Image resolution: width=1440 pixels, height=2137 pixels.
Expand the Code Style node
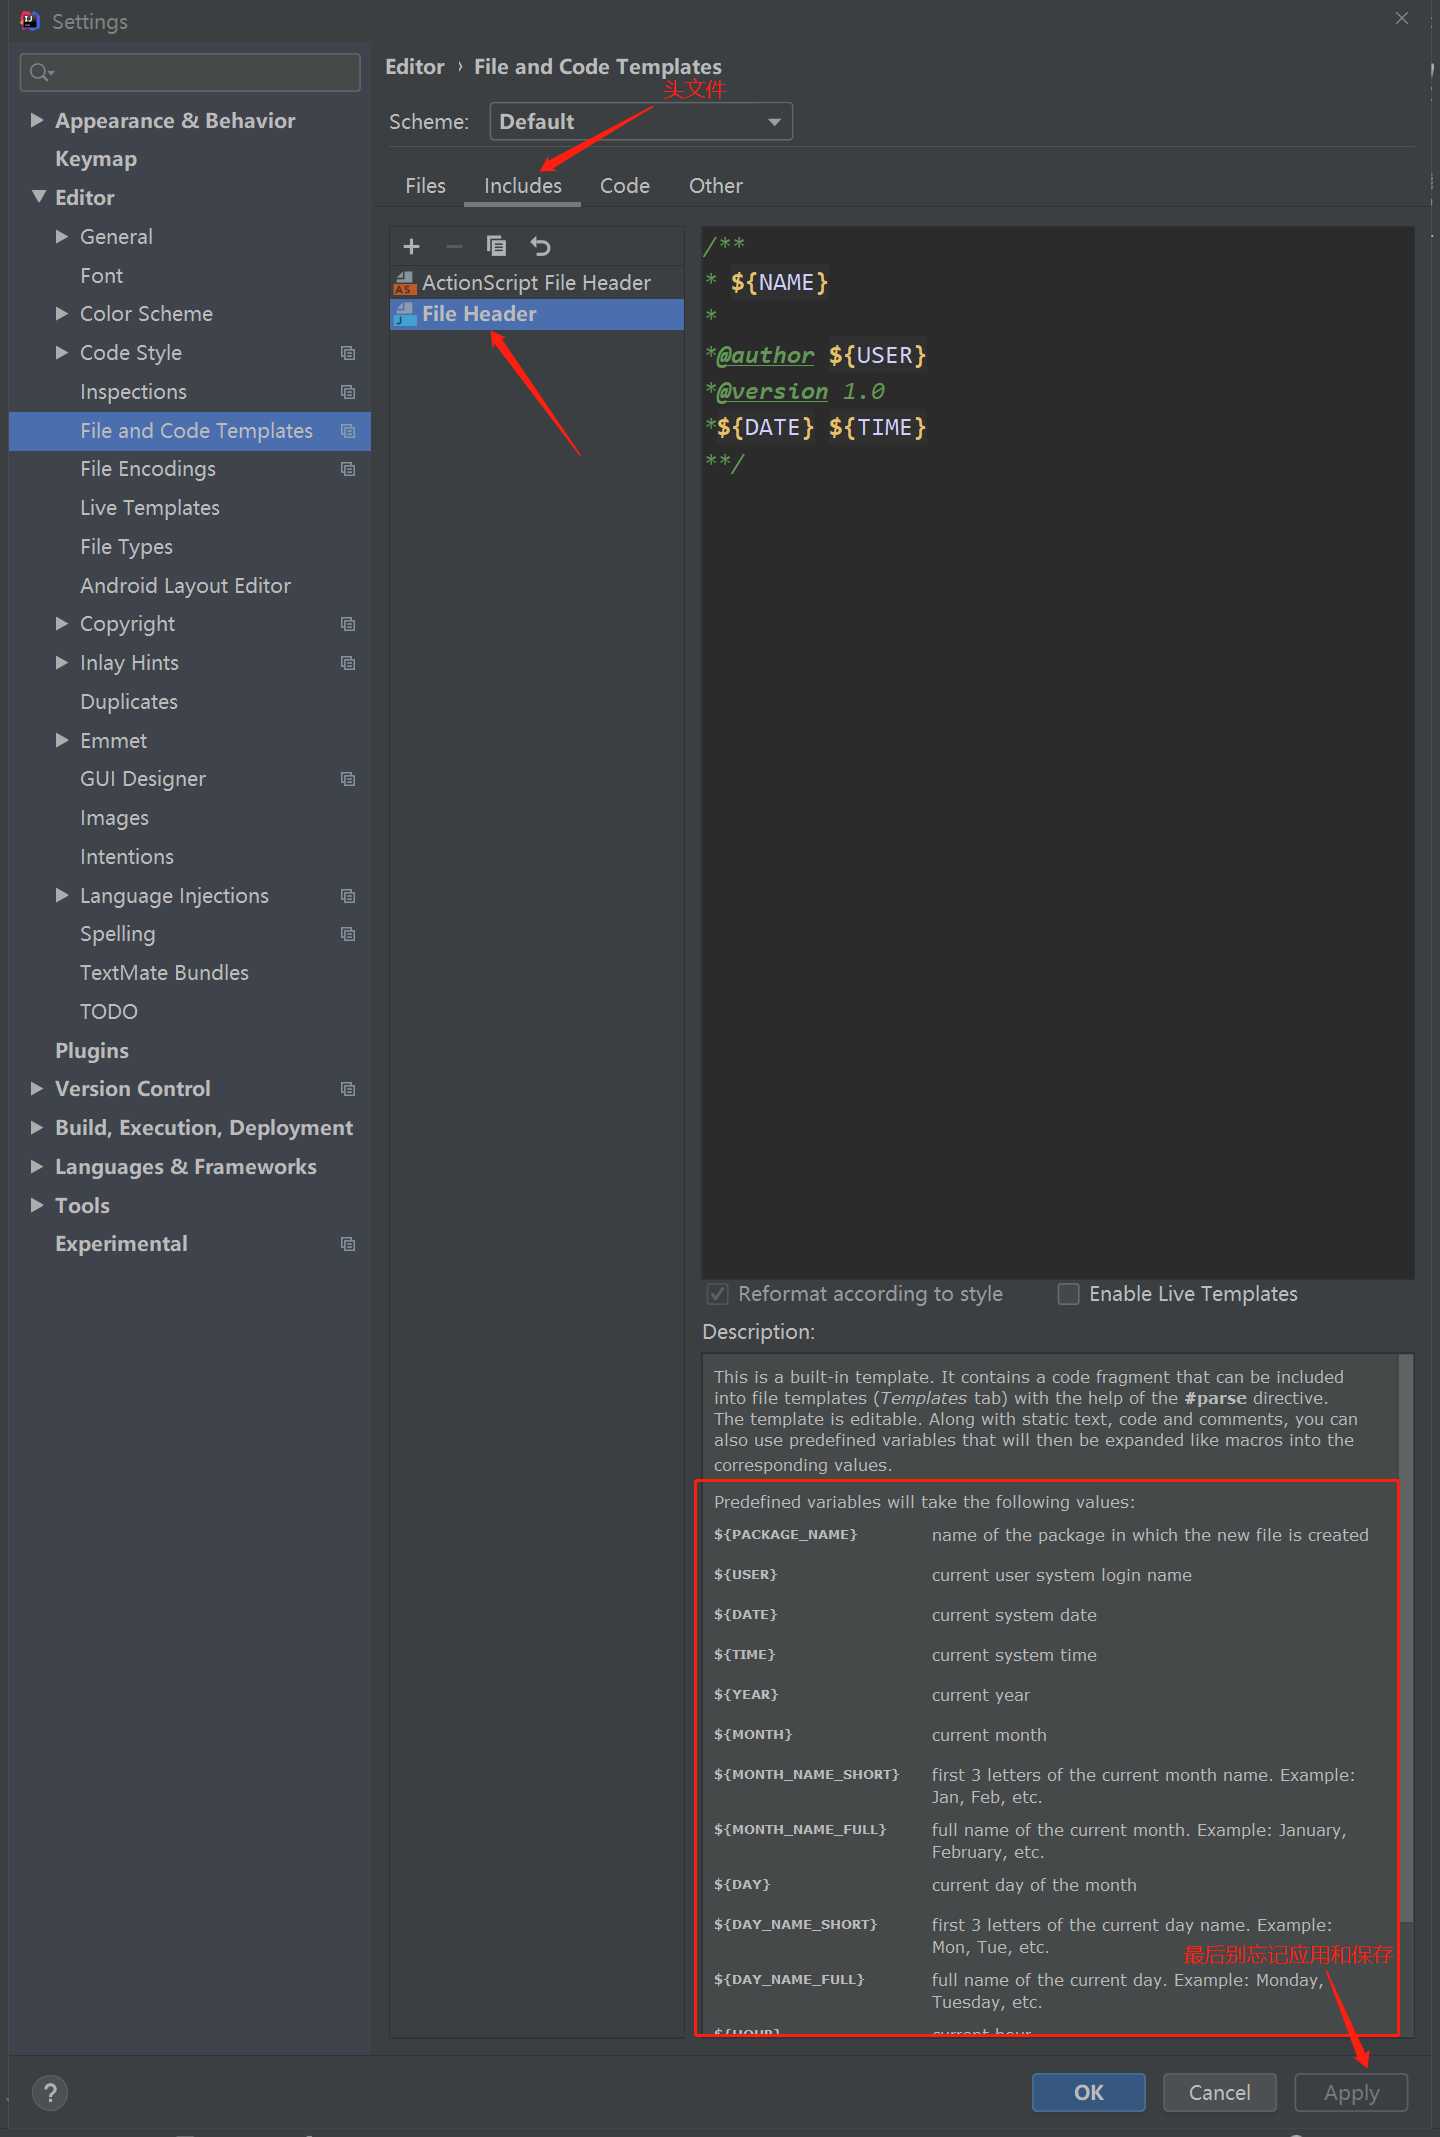click(x=62, y=352)
